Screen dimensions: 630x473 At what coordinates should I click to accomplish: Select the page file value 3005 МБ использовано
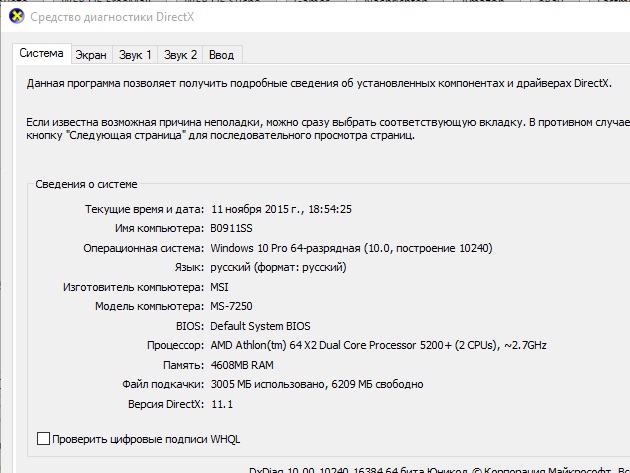click(x=317, y=385)
